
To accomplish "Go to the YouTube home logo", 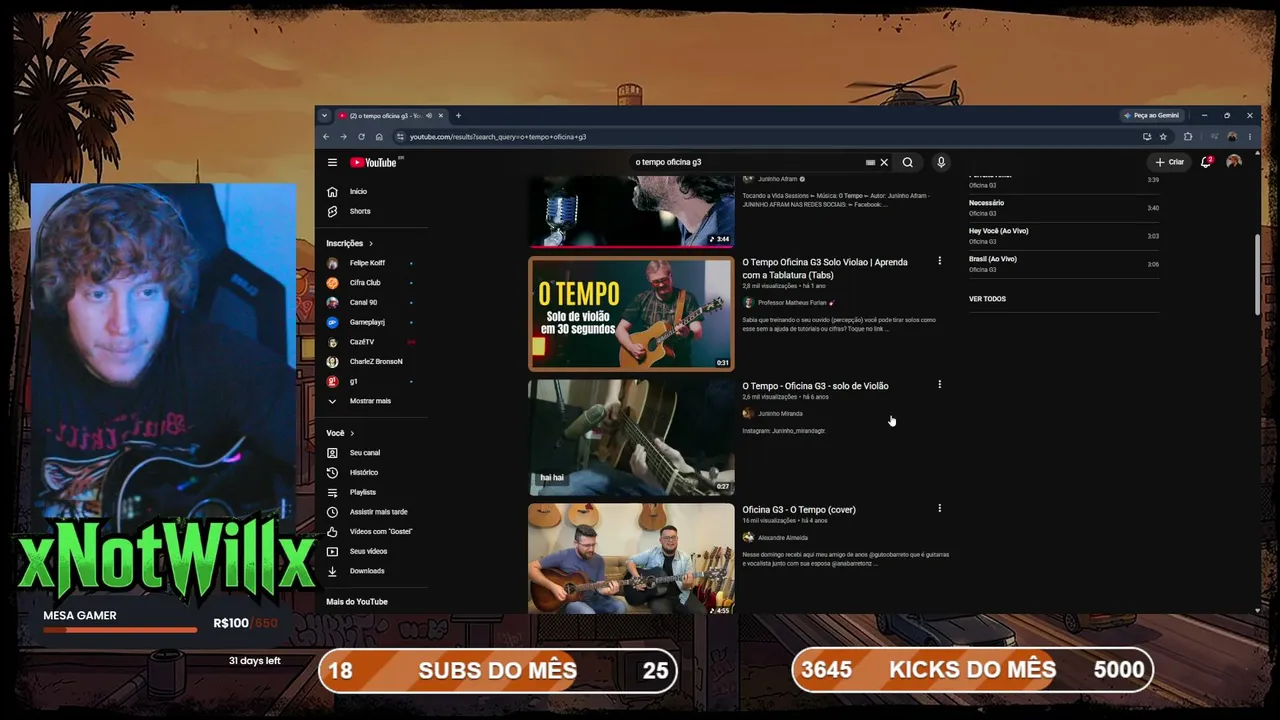I will pos(374,162).
